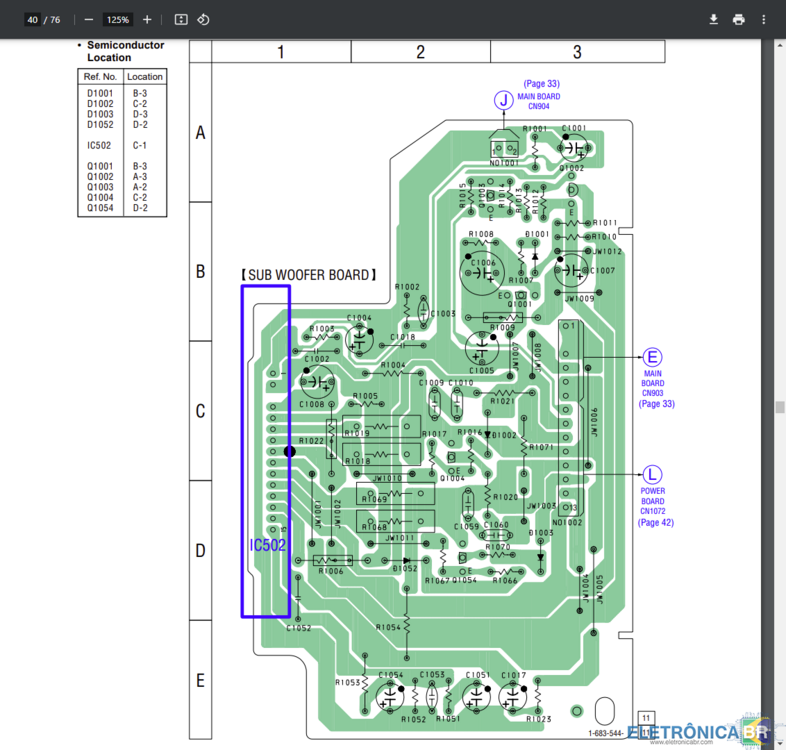Viewport: 786px width, 750px height.
Task: Click the 125% zoom level field
Action: pos(118,19)
